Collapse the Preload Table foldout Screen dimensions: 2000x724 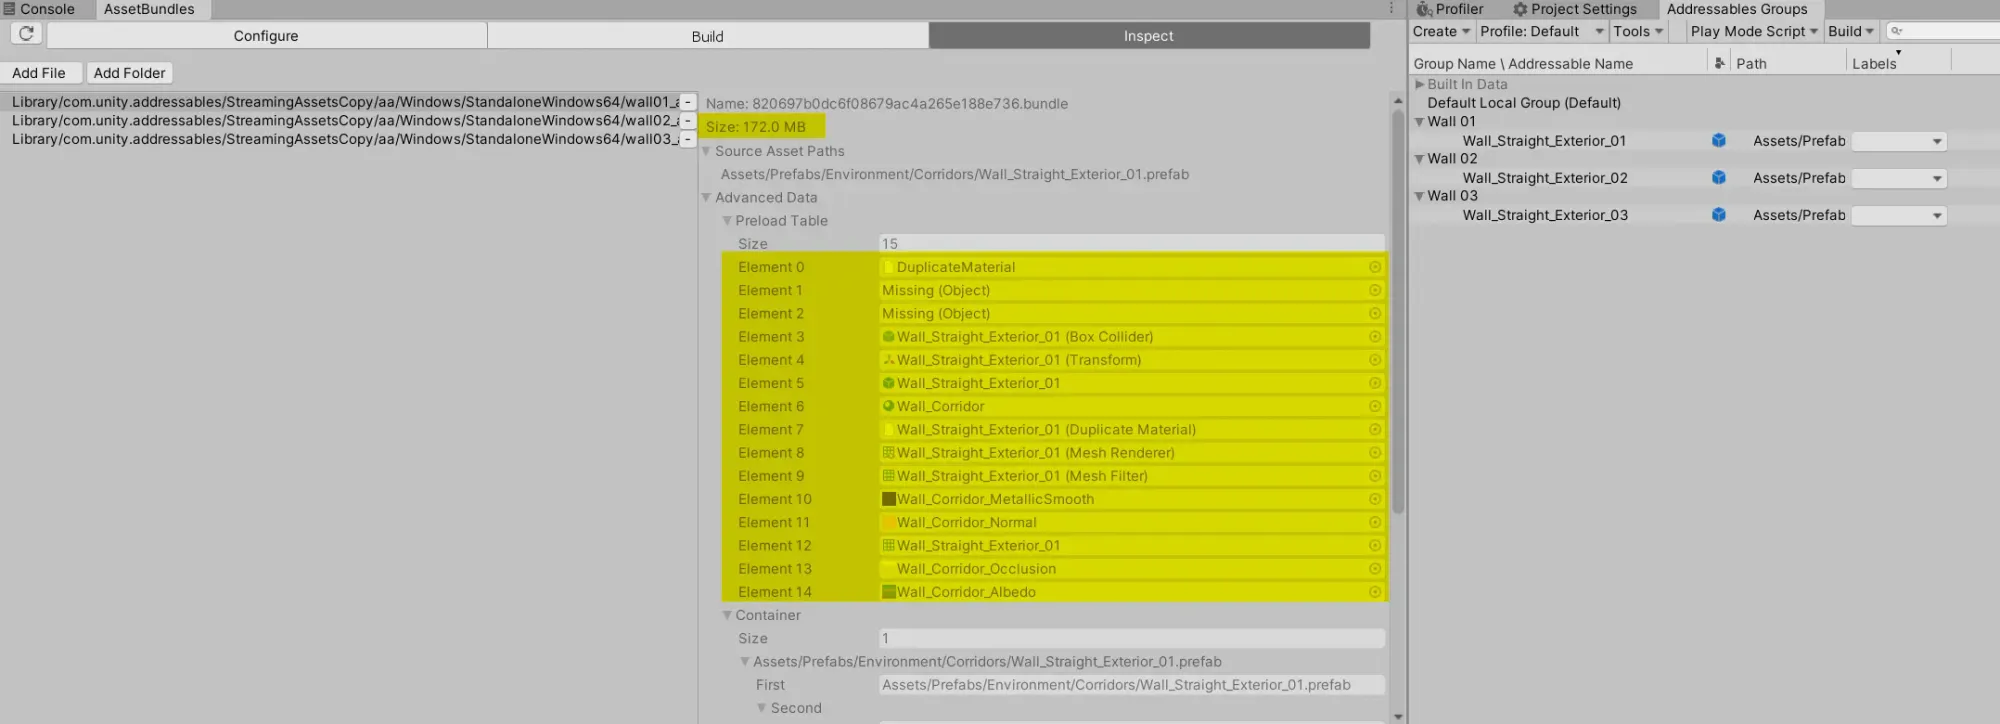[x=727, y=221]
